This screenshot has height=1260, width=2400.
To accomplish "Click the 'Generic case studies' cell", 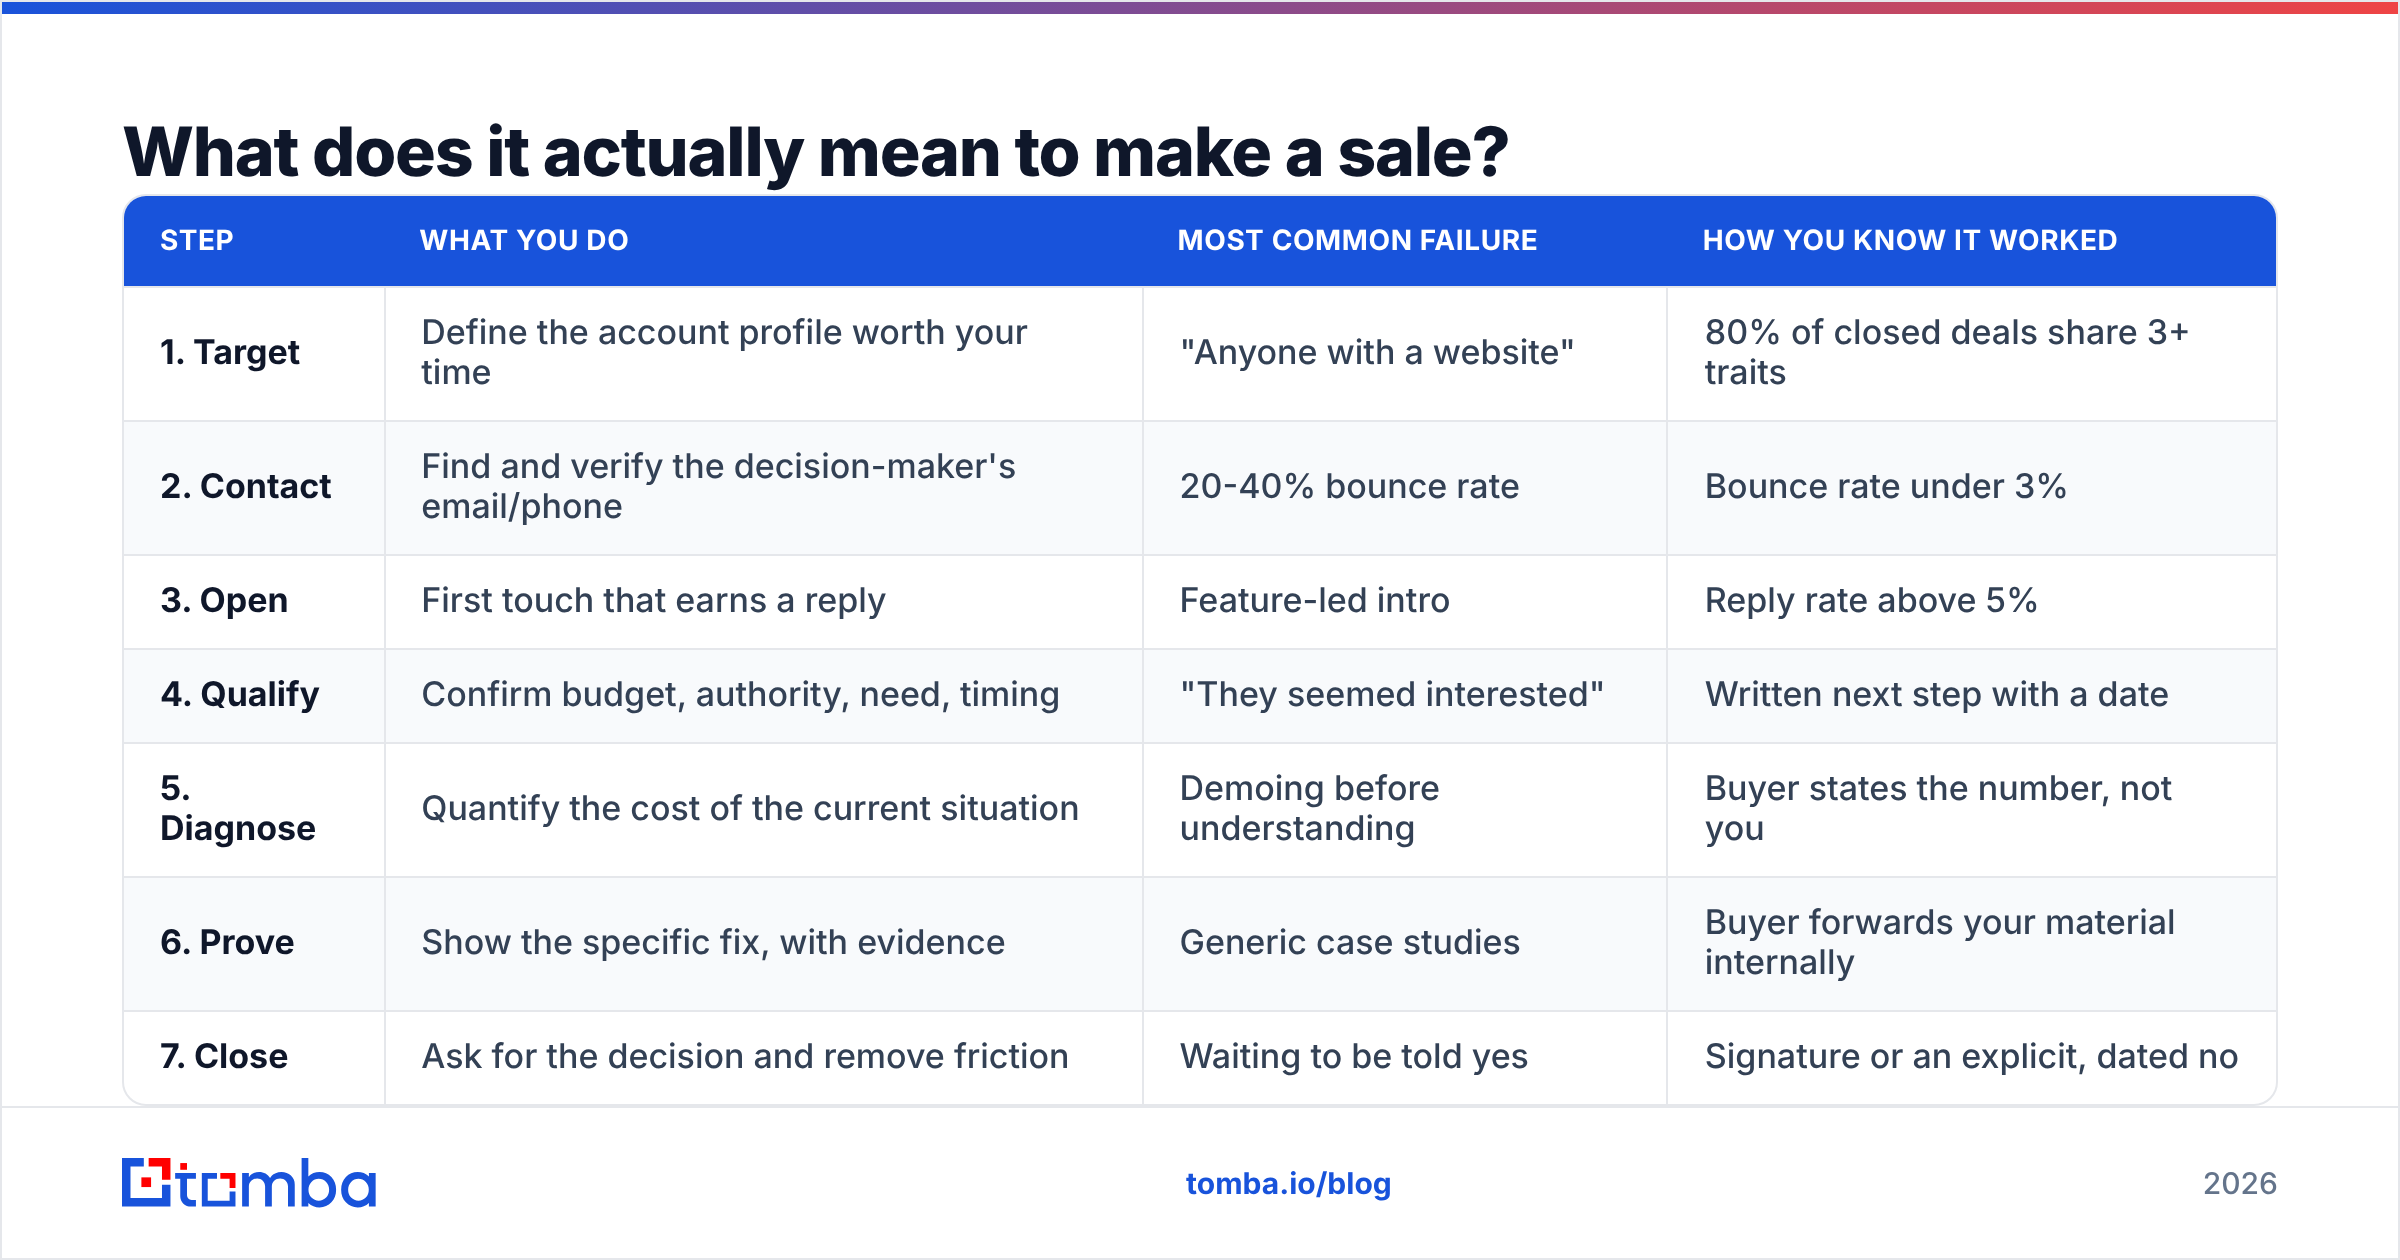I will (1405, 944).
